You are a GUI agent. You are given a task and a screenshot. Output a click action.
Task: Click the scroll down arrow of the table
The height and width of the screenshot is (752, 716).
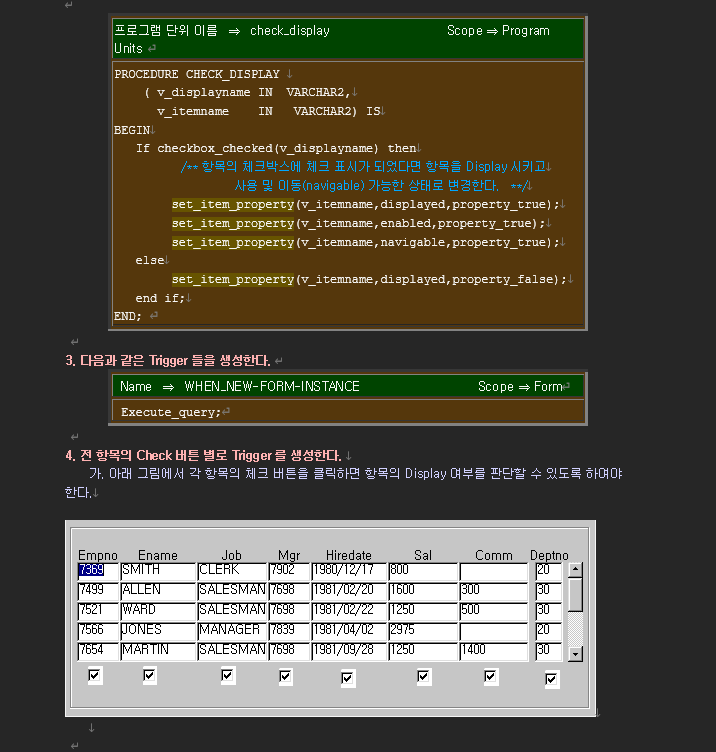point(575,654)
